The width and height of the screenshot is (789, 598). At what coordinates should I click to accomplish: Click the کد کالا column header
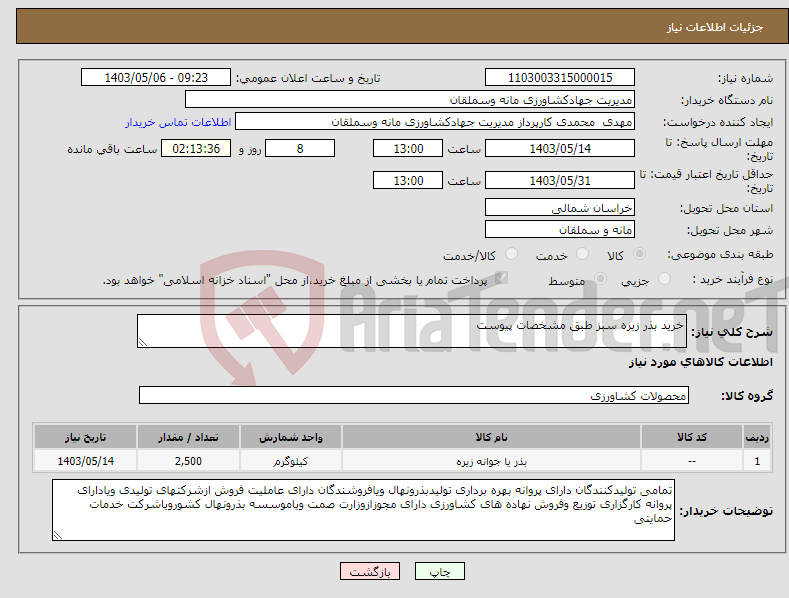692,437
